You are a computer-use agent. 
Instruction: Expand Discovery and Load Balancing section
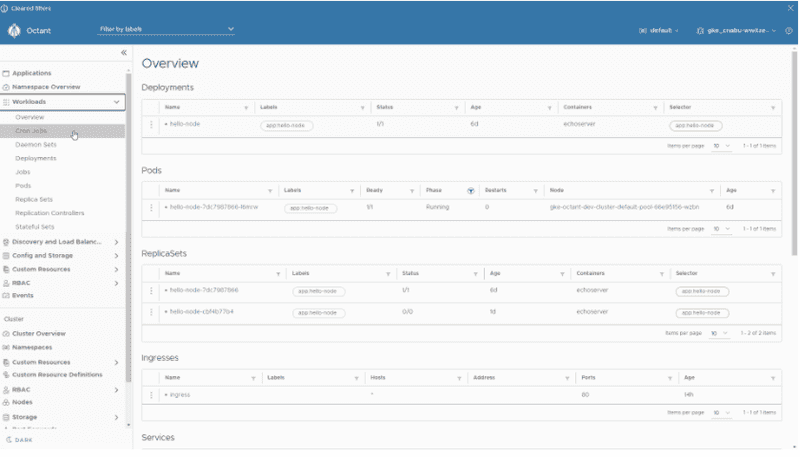point(116,241)
